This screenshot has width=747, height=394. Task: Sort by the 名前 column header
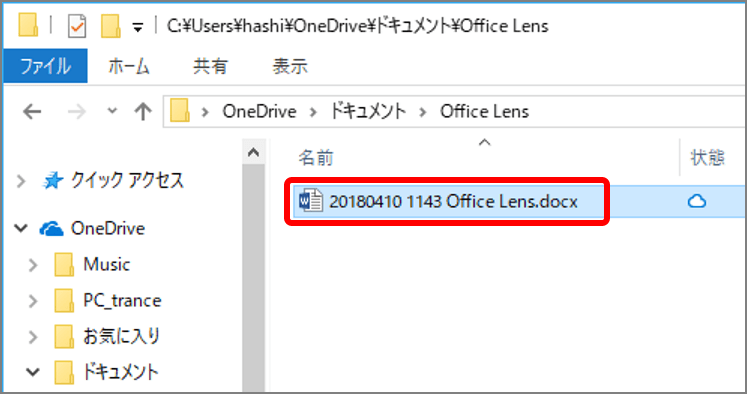(x=315, y=158)
